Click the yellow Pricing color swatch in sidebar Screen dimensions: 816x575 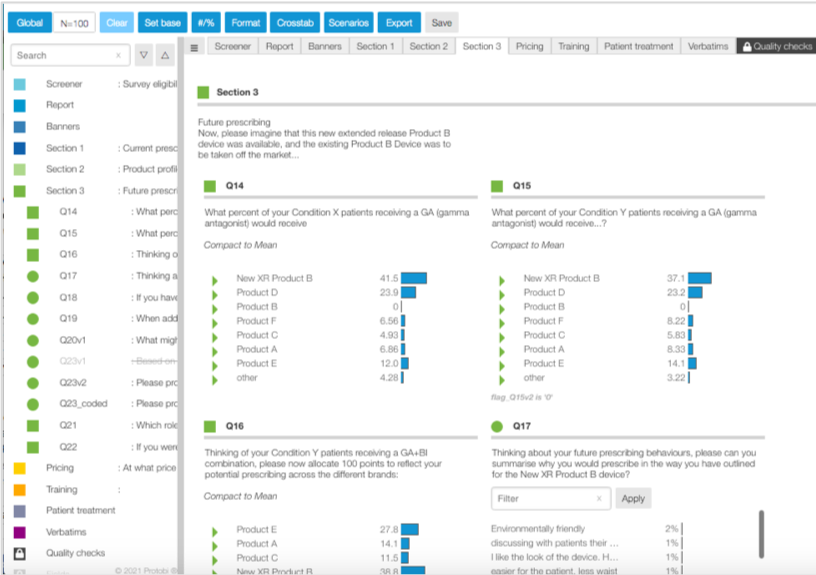[20, 468]
